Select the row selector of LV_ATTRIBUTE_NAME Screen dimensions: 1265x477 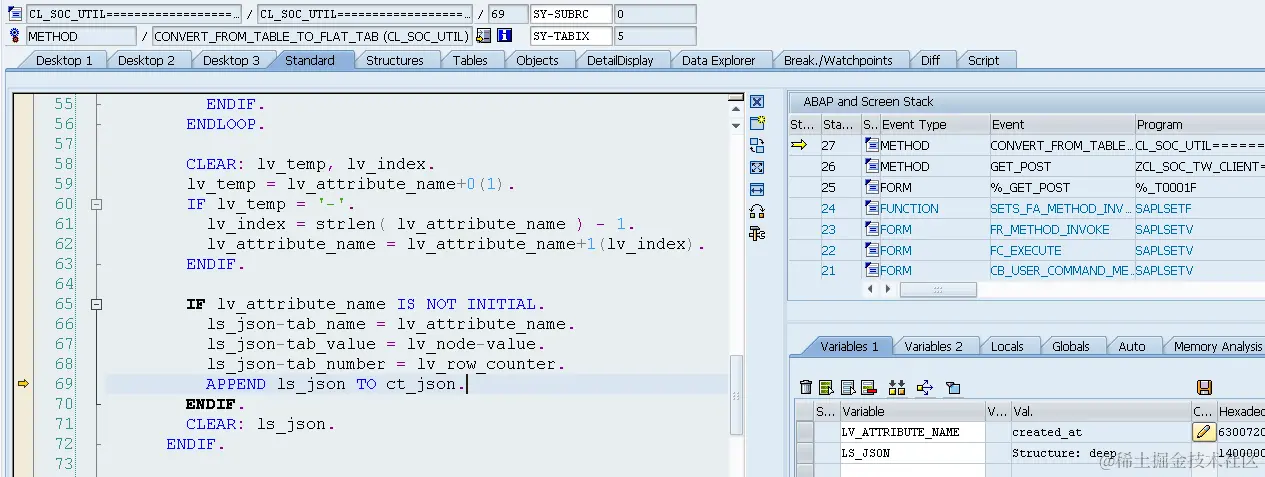(804, 432)
